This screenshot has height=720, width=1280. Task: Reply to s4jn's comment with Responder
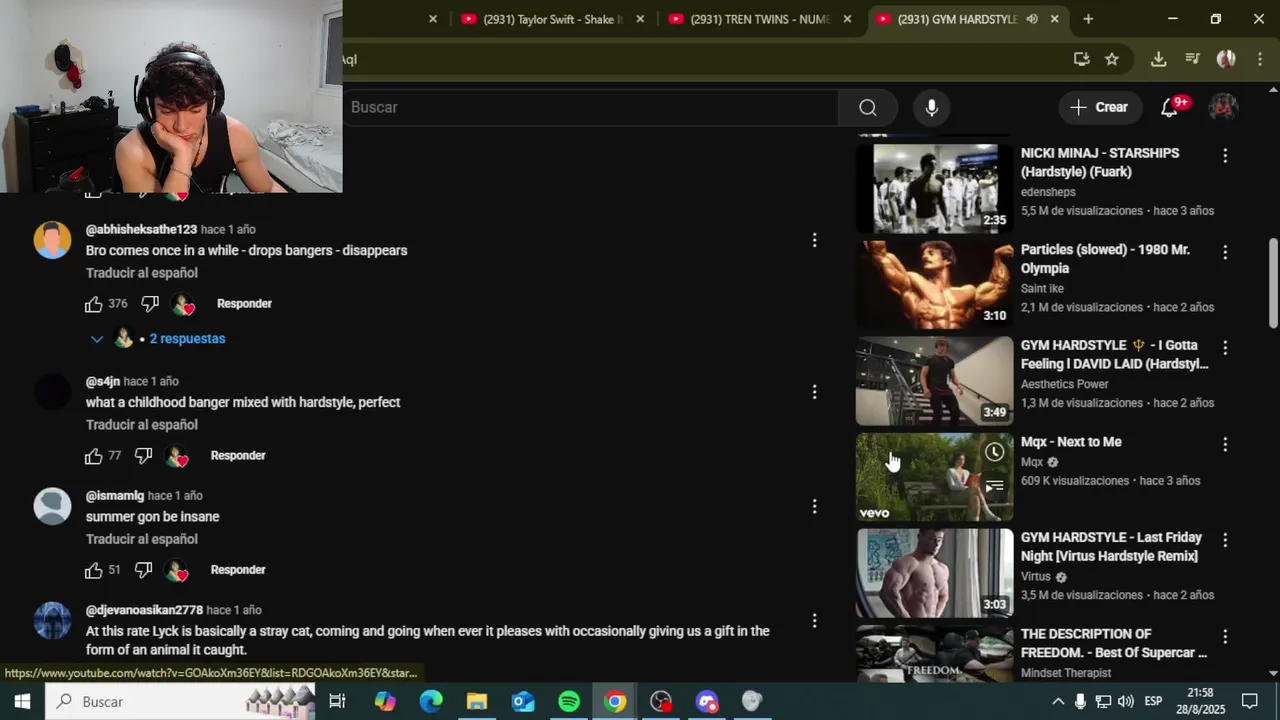pyautogui.click(x=238, y=456)
